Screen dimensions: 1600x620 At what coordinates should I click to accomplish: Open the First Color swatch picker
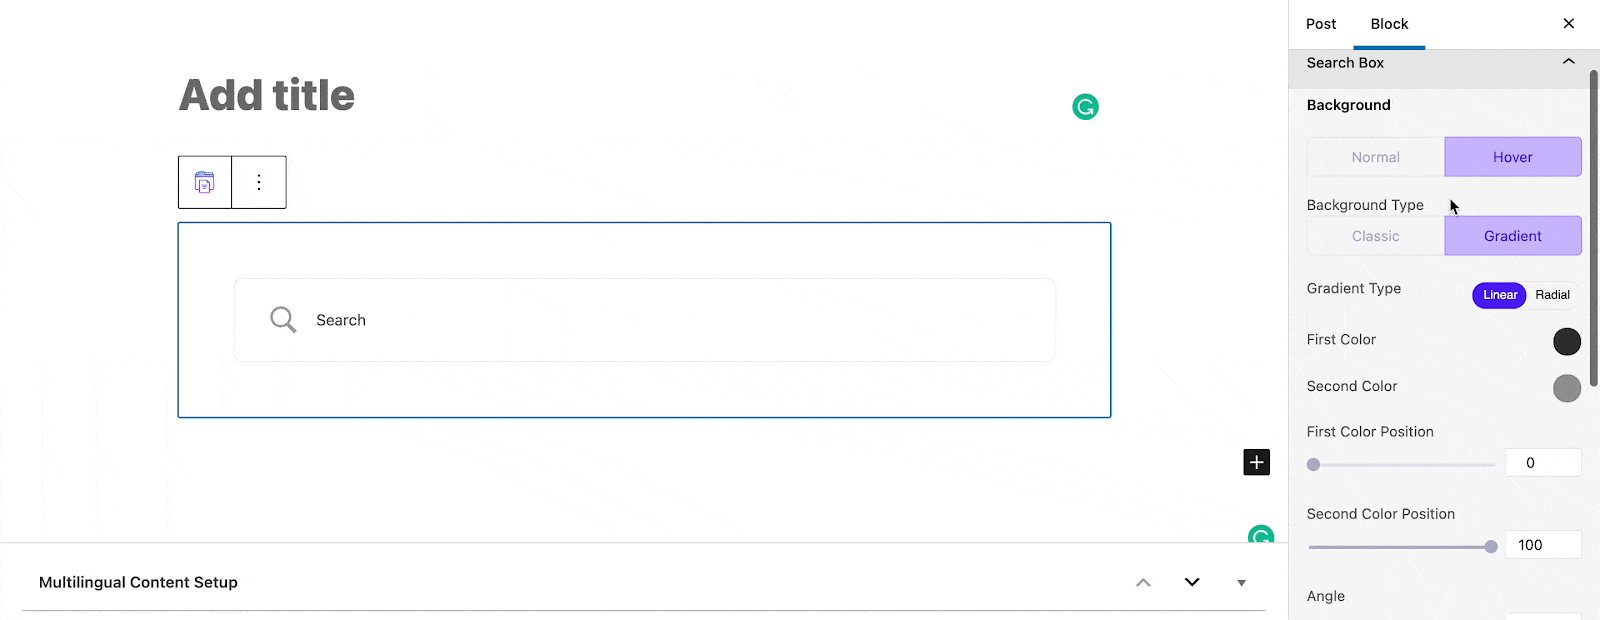point(1566,341)
